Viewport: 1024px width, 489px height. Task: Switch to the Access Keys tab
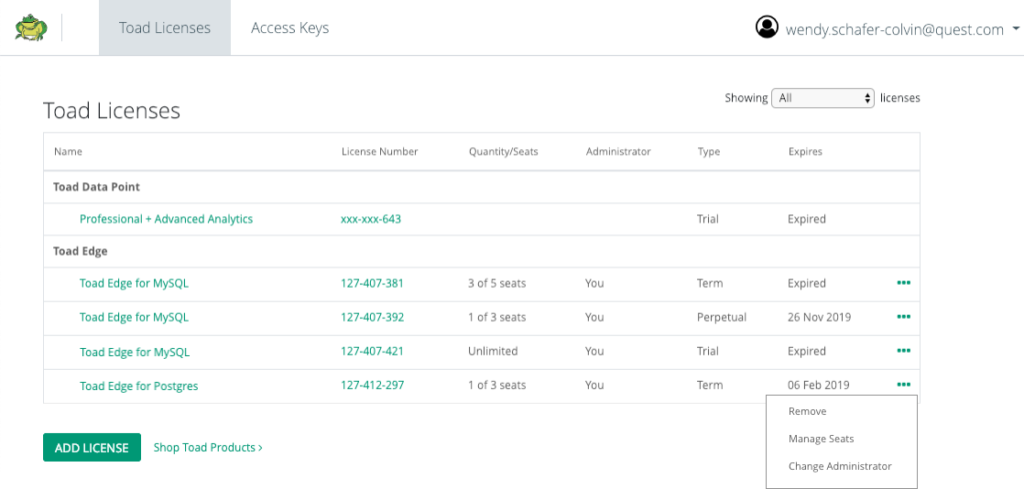[x=290, y=28]
